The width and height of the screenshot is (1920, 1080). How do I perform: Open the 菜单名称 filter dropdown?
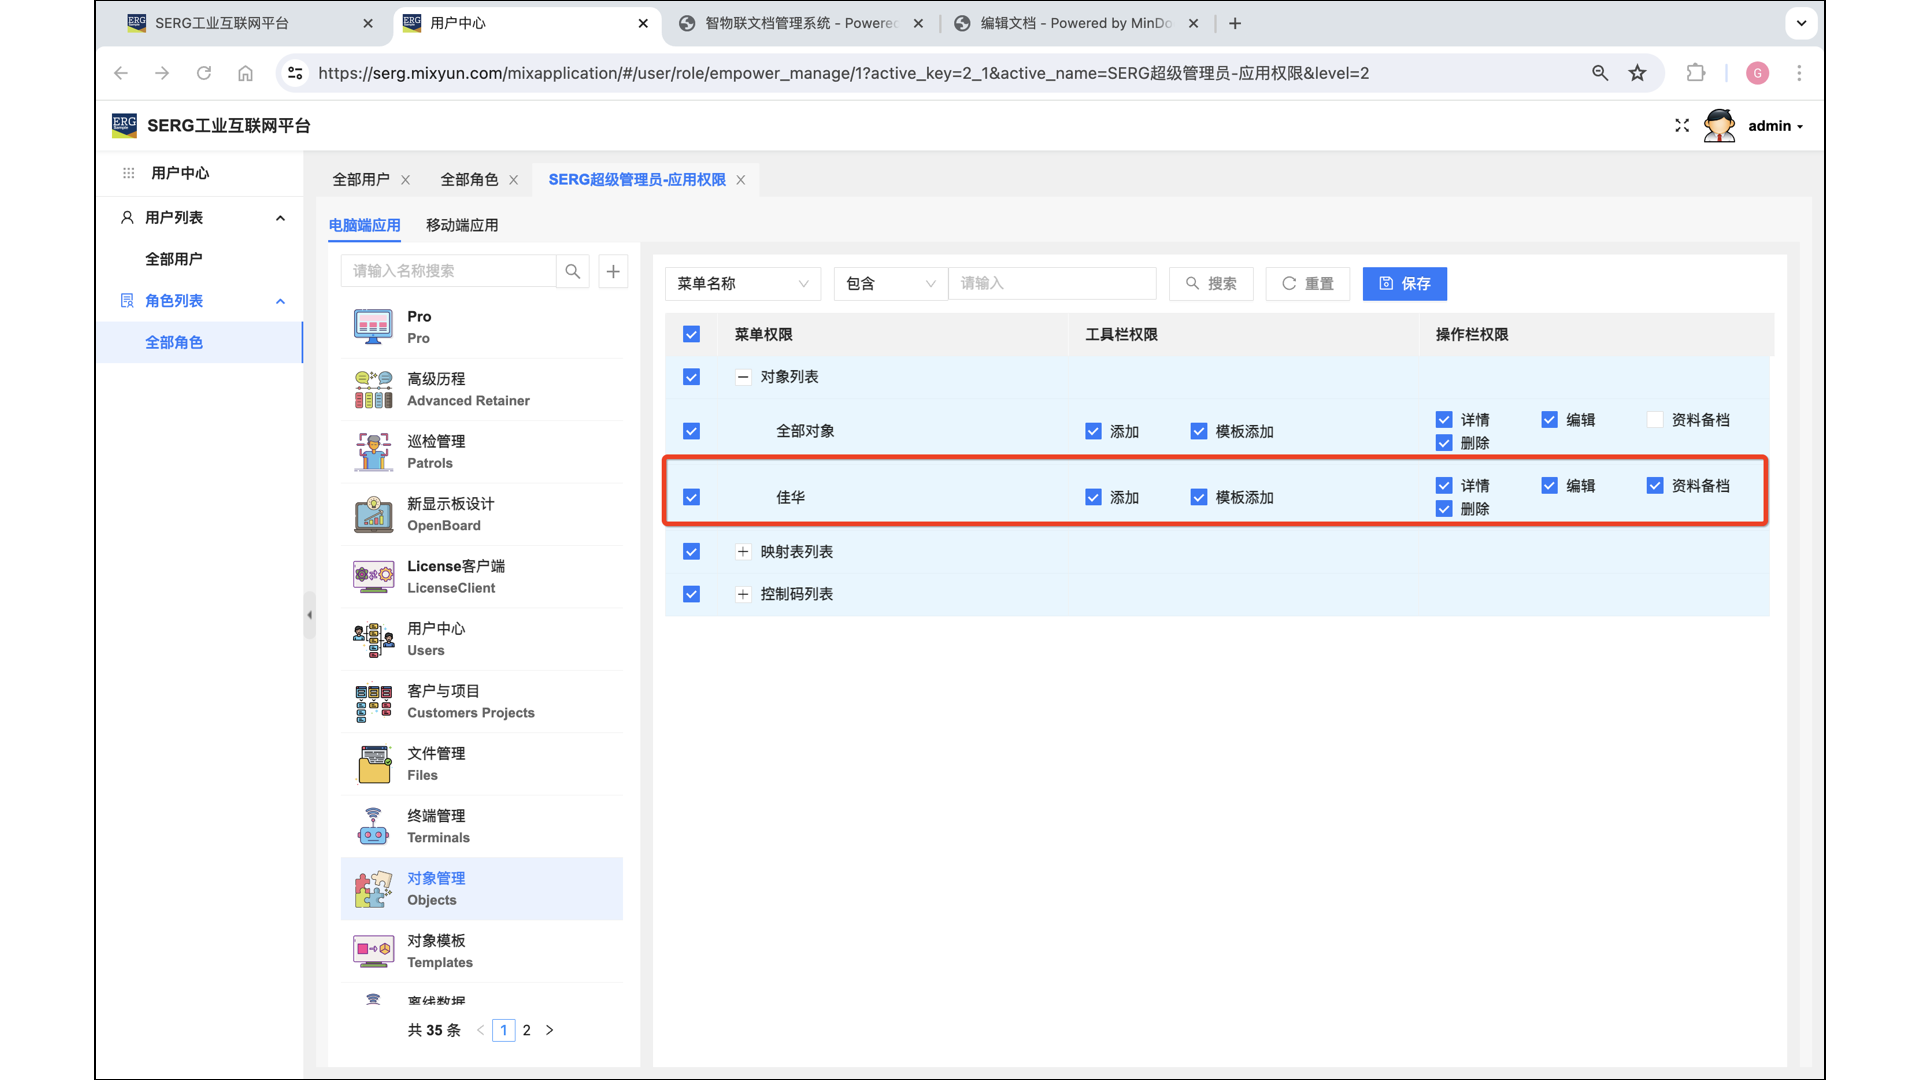[x=742, y=284]
